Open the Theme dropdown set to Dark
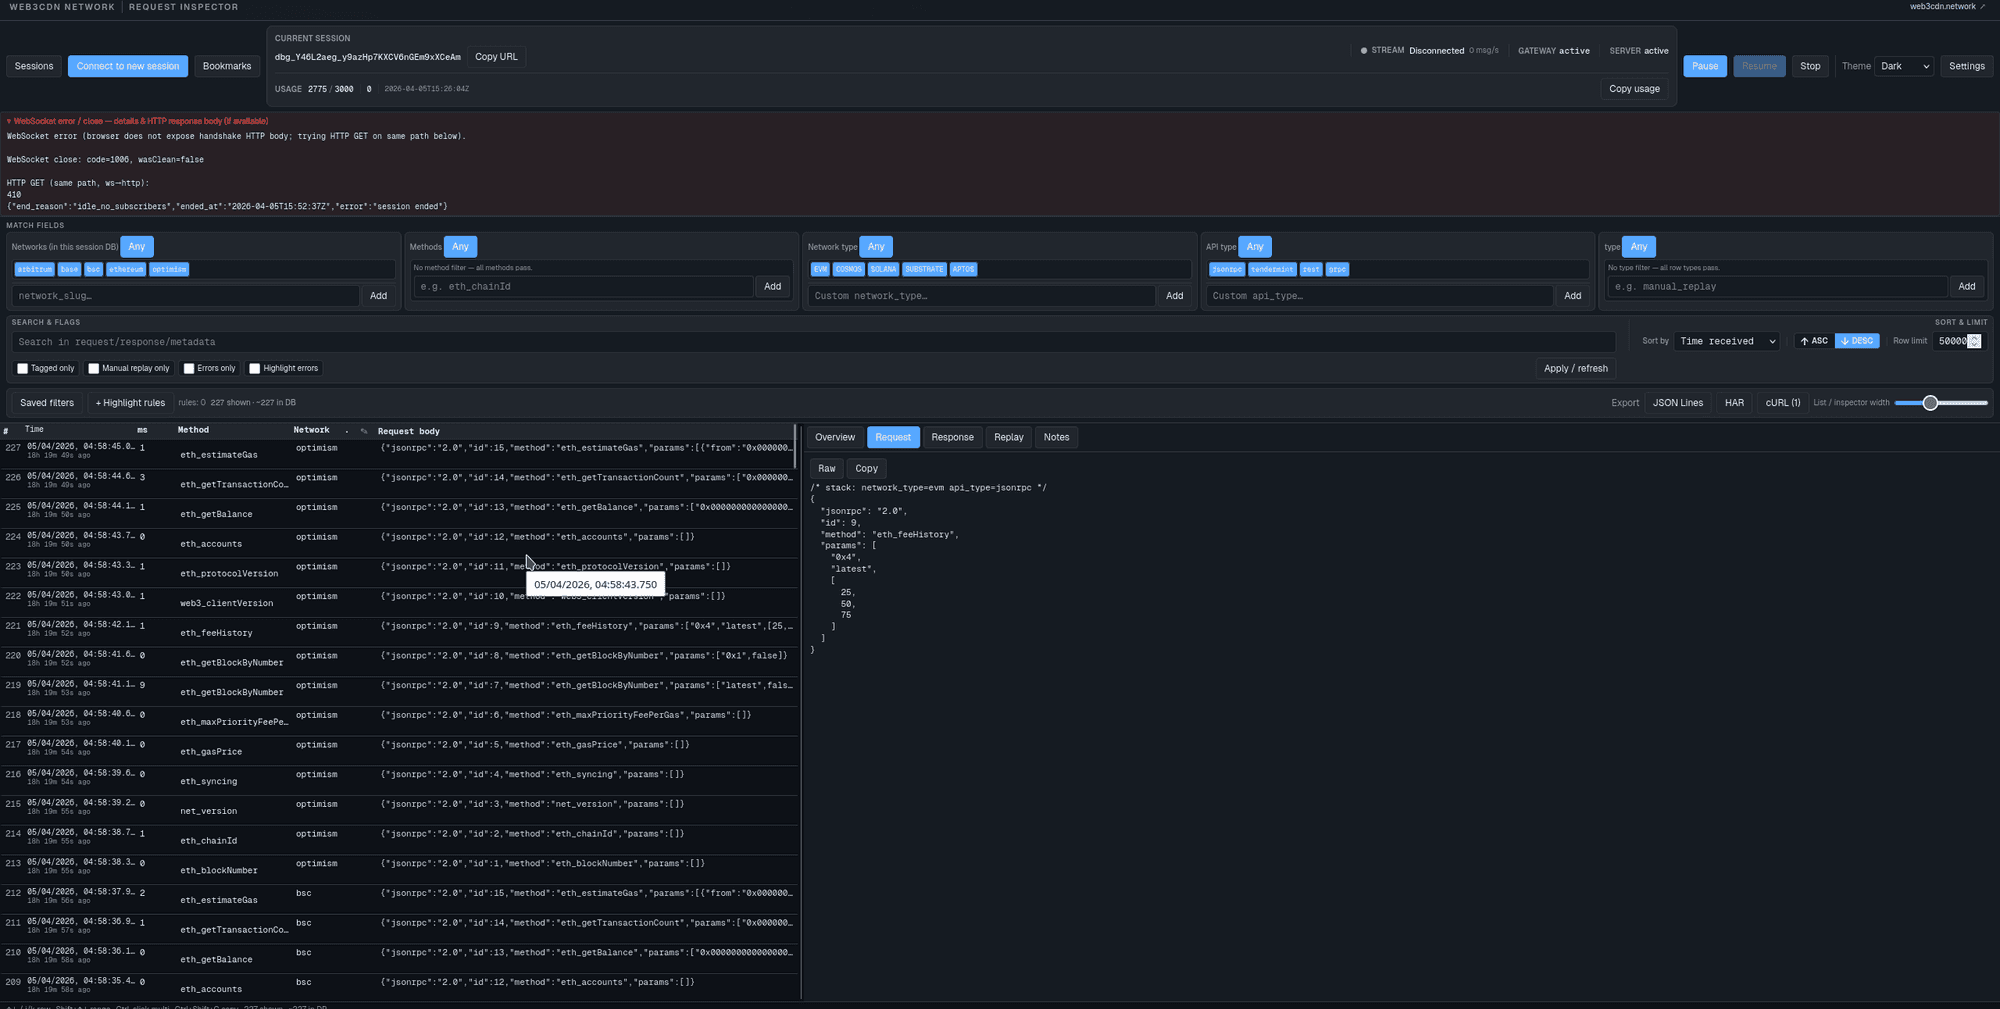 [x=1904, y=66]
